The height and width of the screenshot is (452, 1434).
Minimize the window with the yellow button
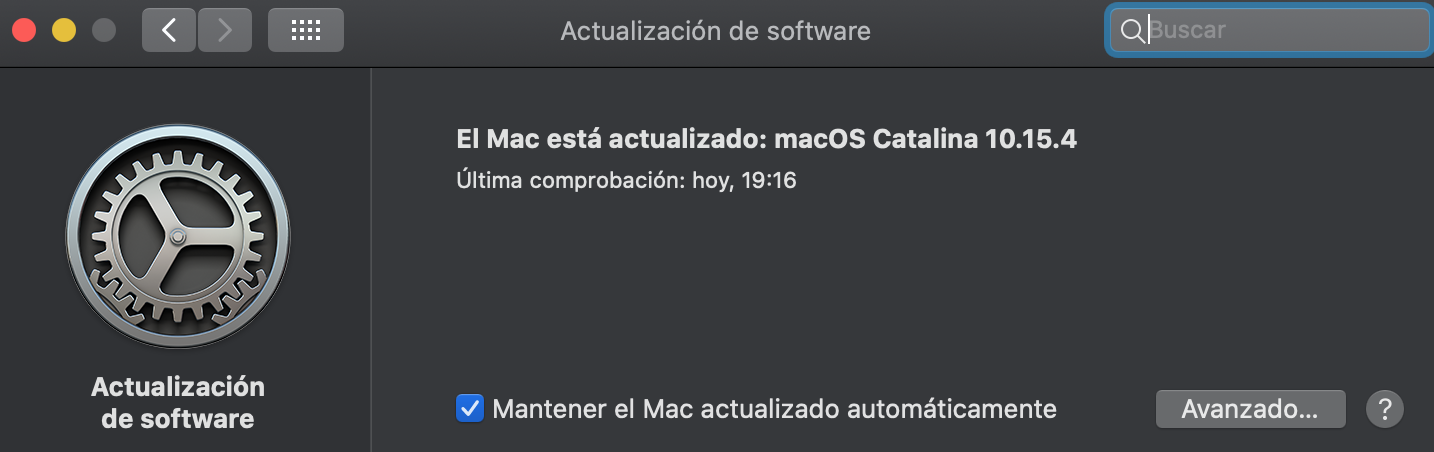point(64,30)
